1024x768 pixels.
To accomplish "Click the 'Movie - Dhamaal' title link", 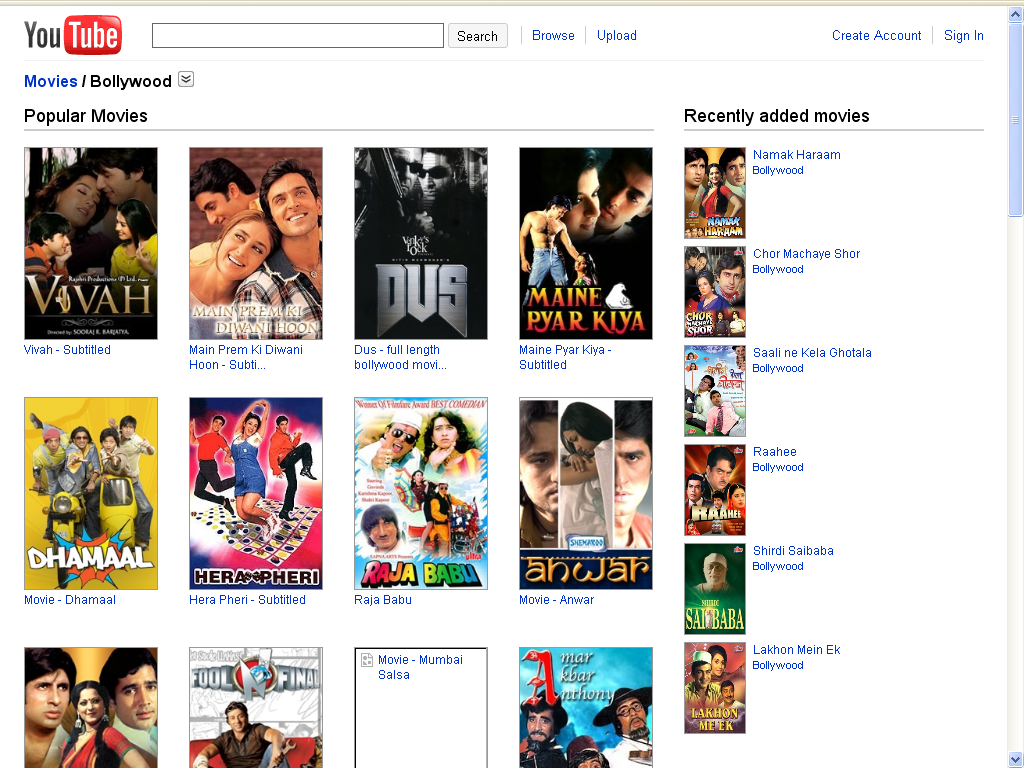I will pyautogui.click(x=70, y=600).
